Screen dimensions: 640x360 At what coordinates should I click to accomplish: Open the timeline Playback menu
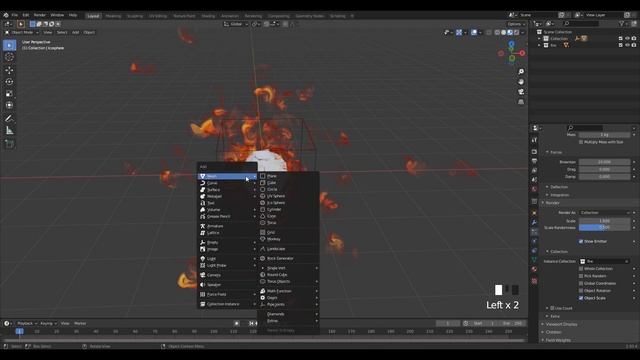pyautogui.click(x=26, y=323)
